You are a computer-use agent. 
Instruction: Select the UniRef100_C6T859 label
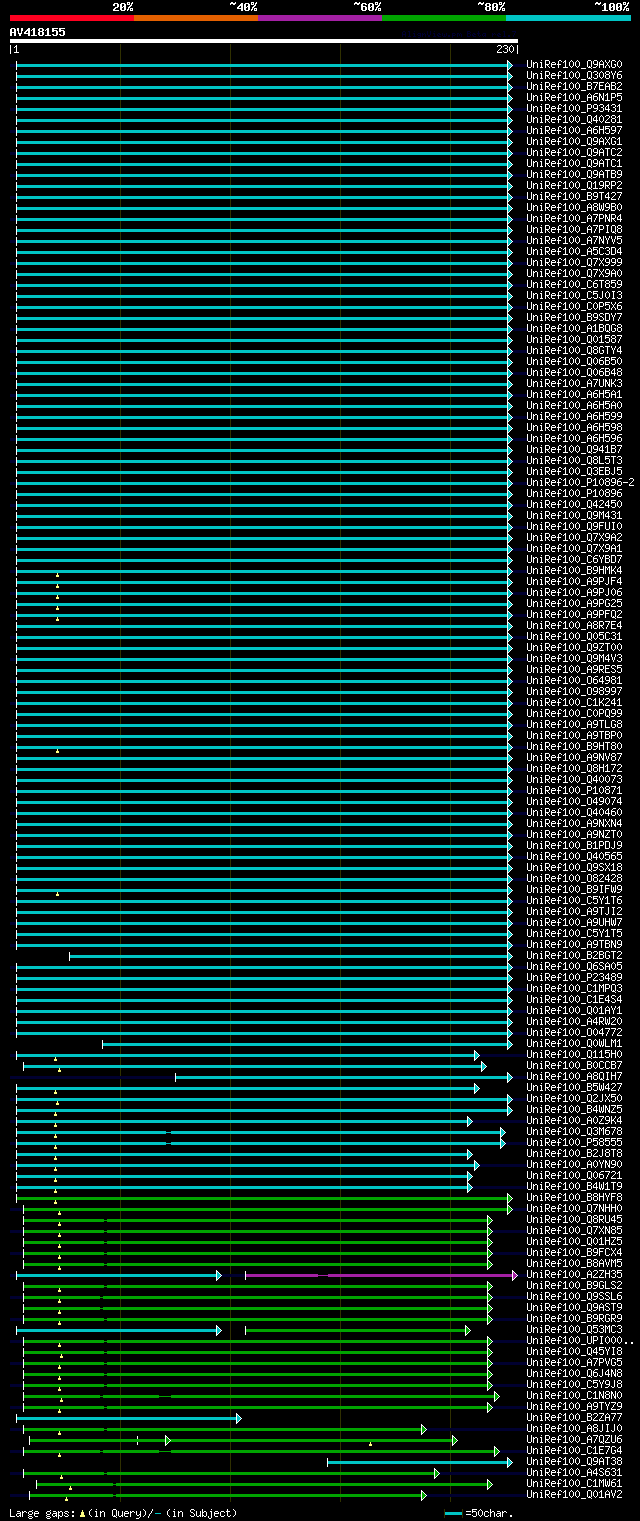tap(574, 285)
